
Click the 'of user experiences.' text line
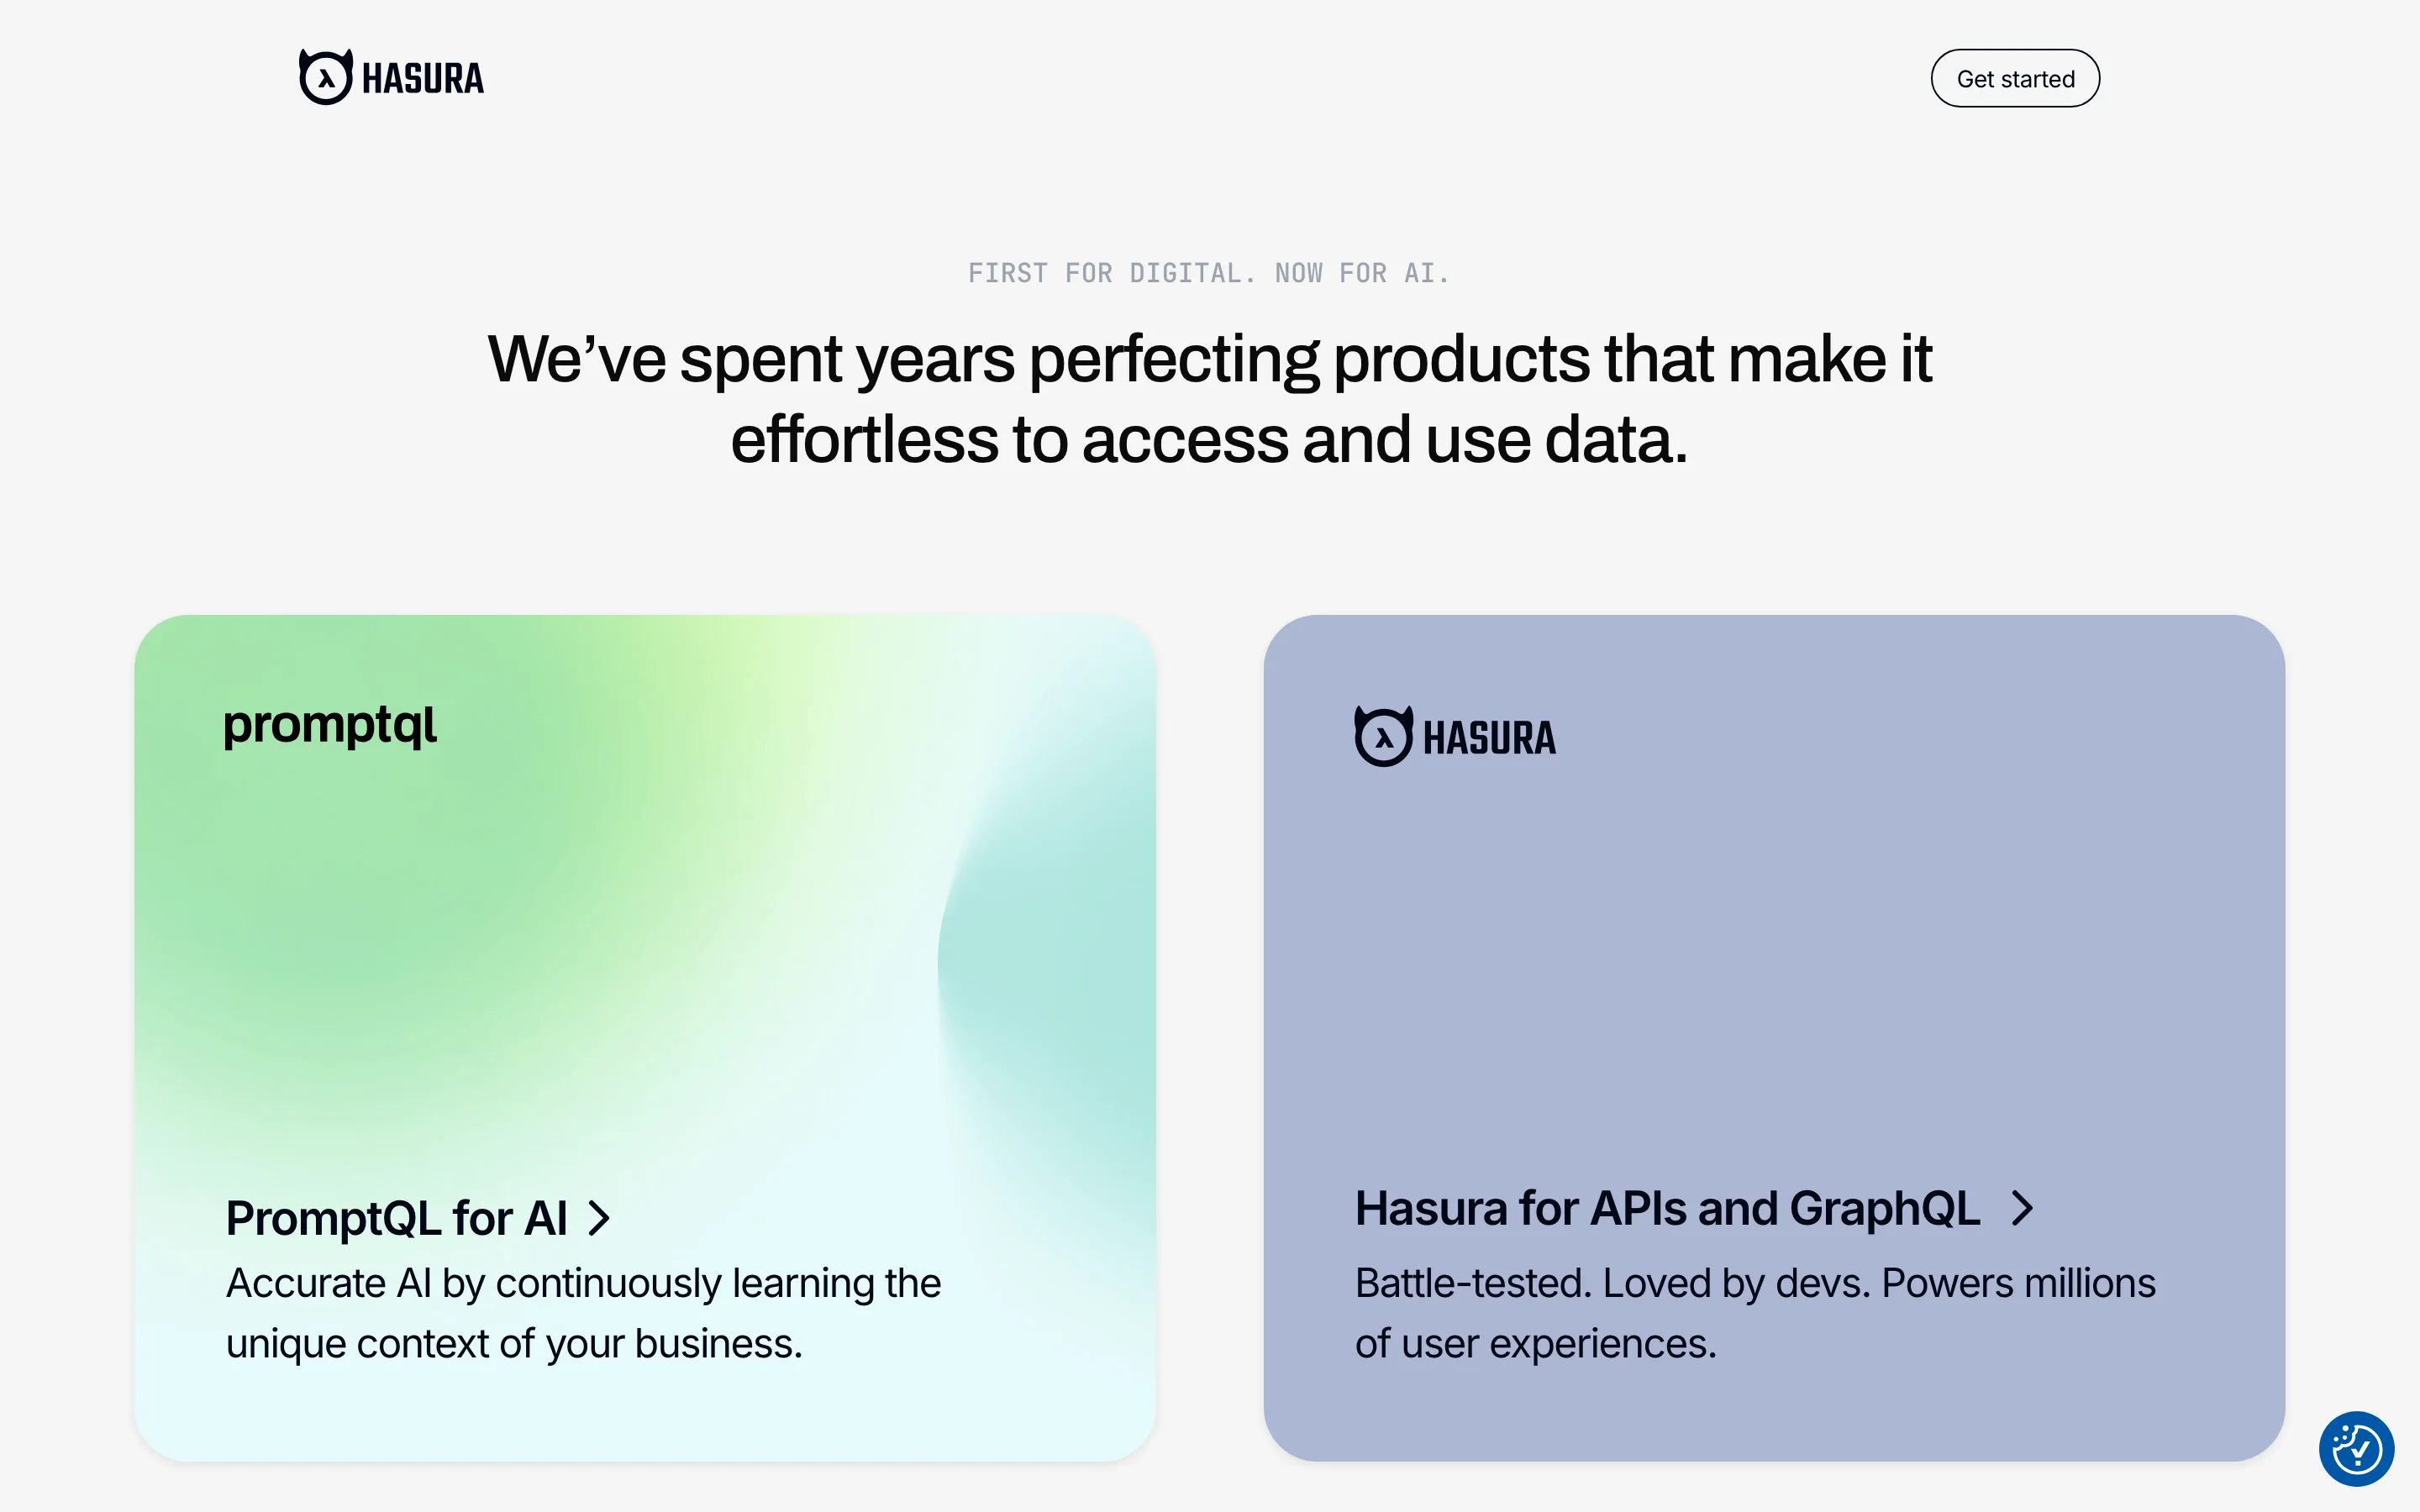point(1535,1344)
